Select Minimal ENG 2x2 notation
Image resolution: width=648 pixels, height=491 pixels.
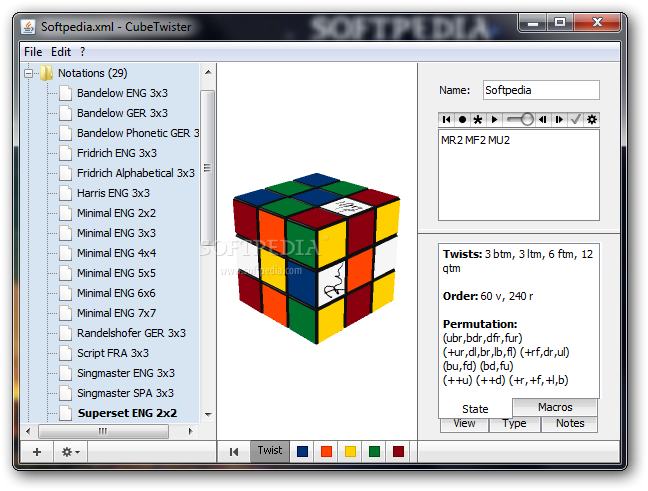[116, 213]
